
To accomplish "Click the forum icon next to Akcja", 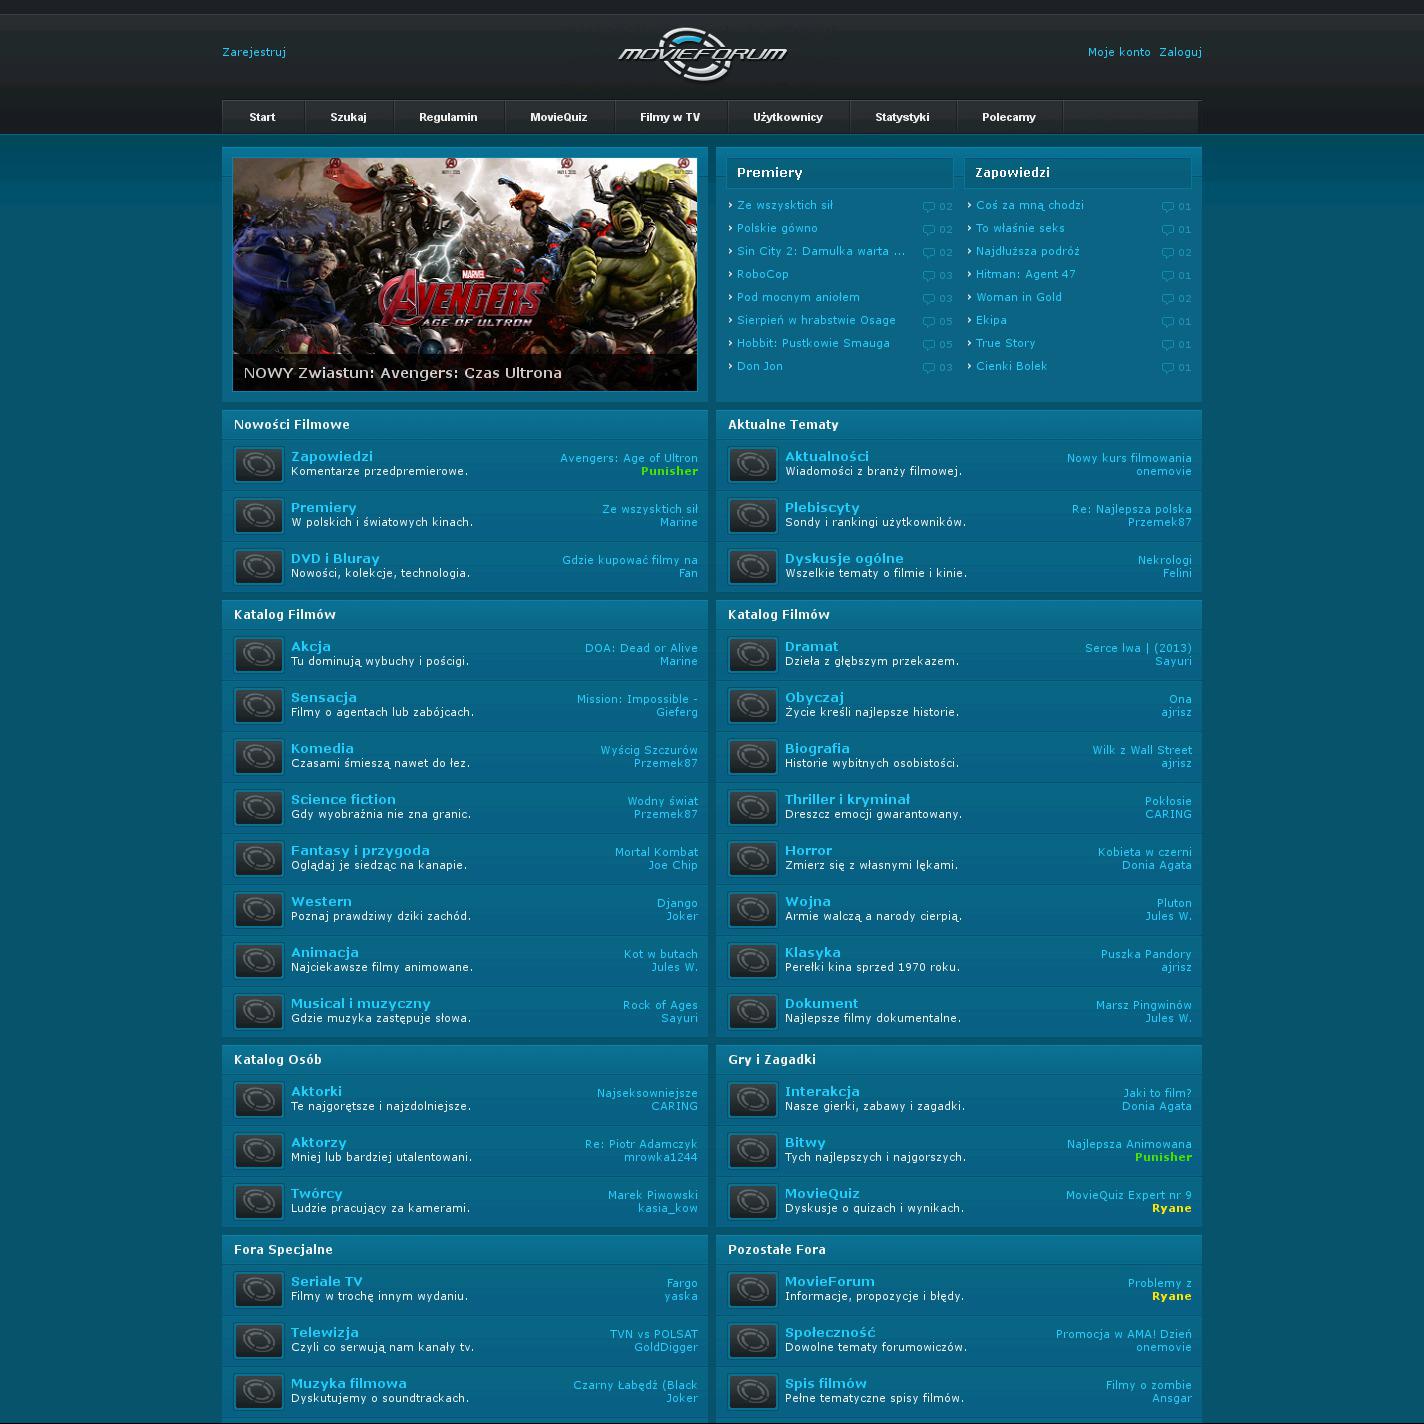I will (258, 655).
